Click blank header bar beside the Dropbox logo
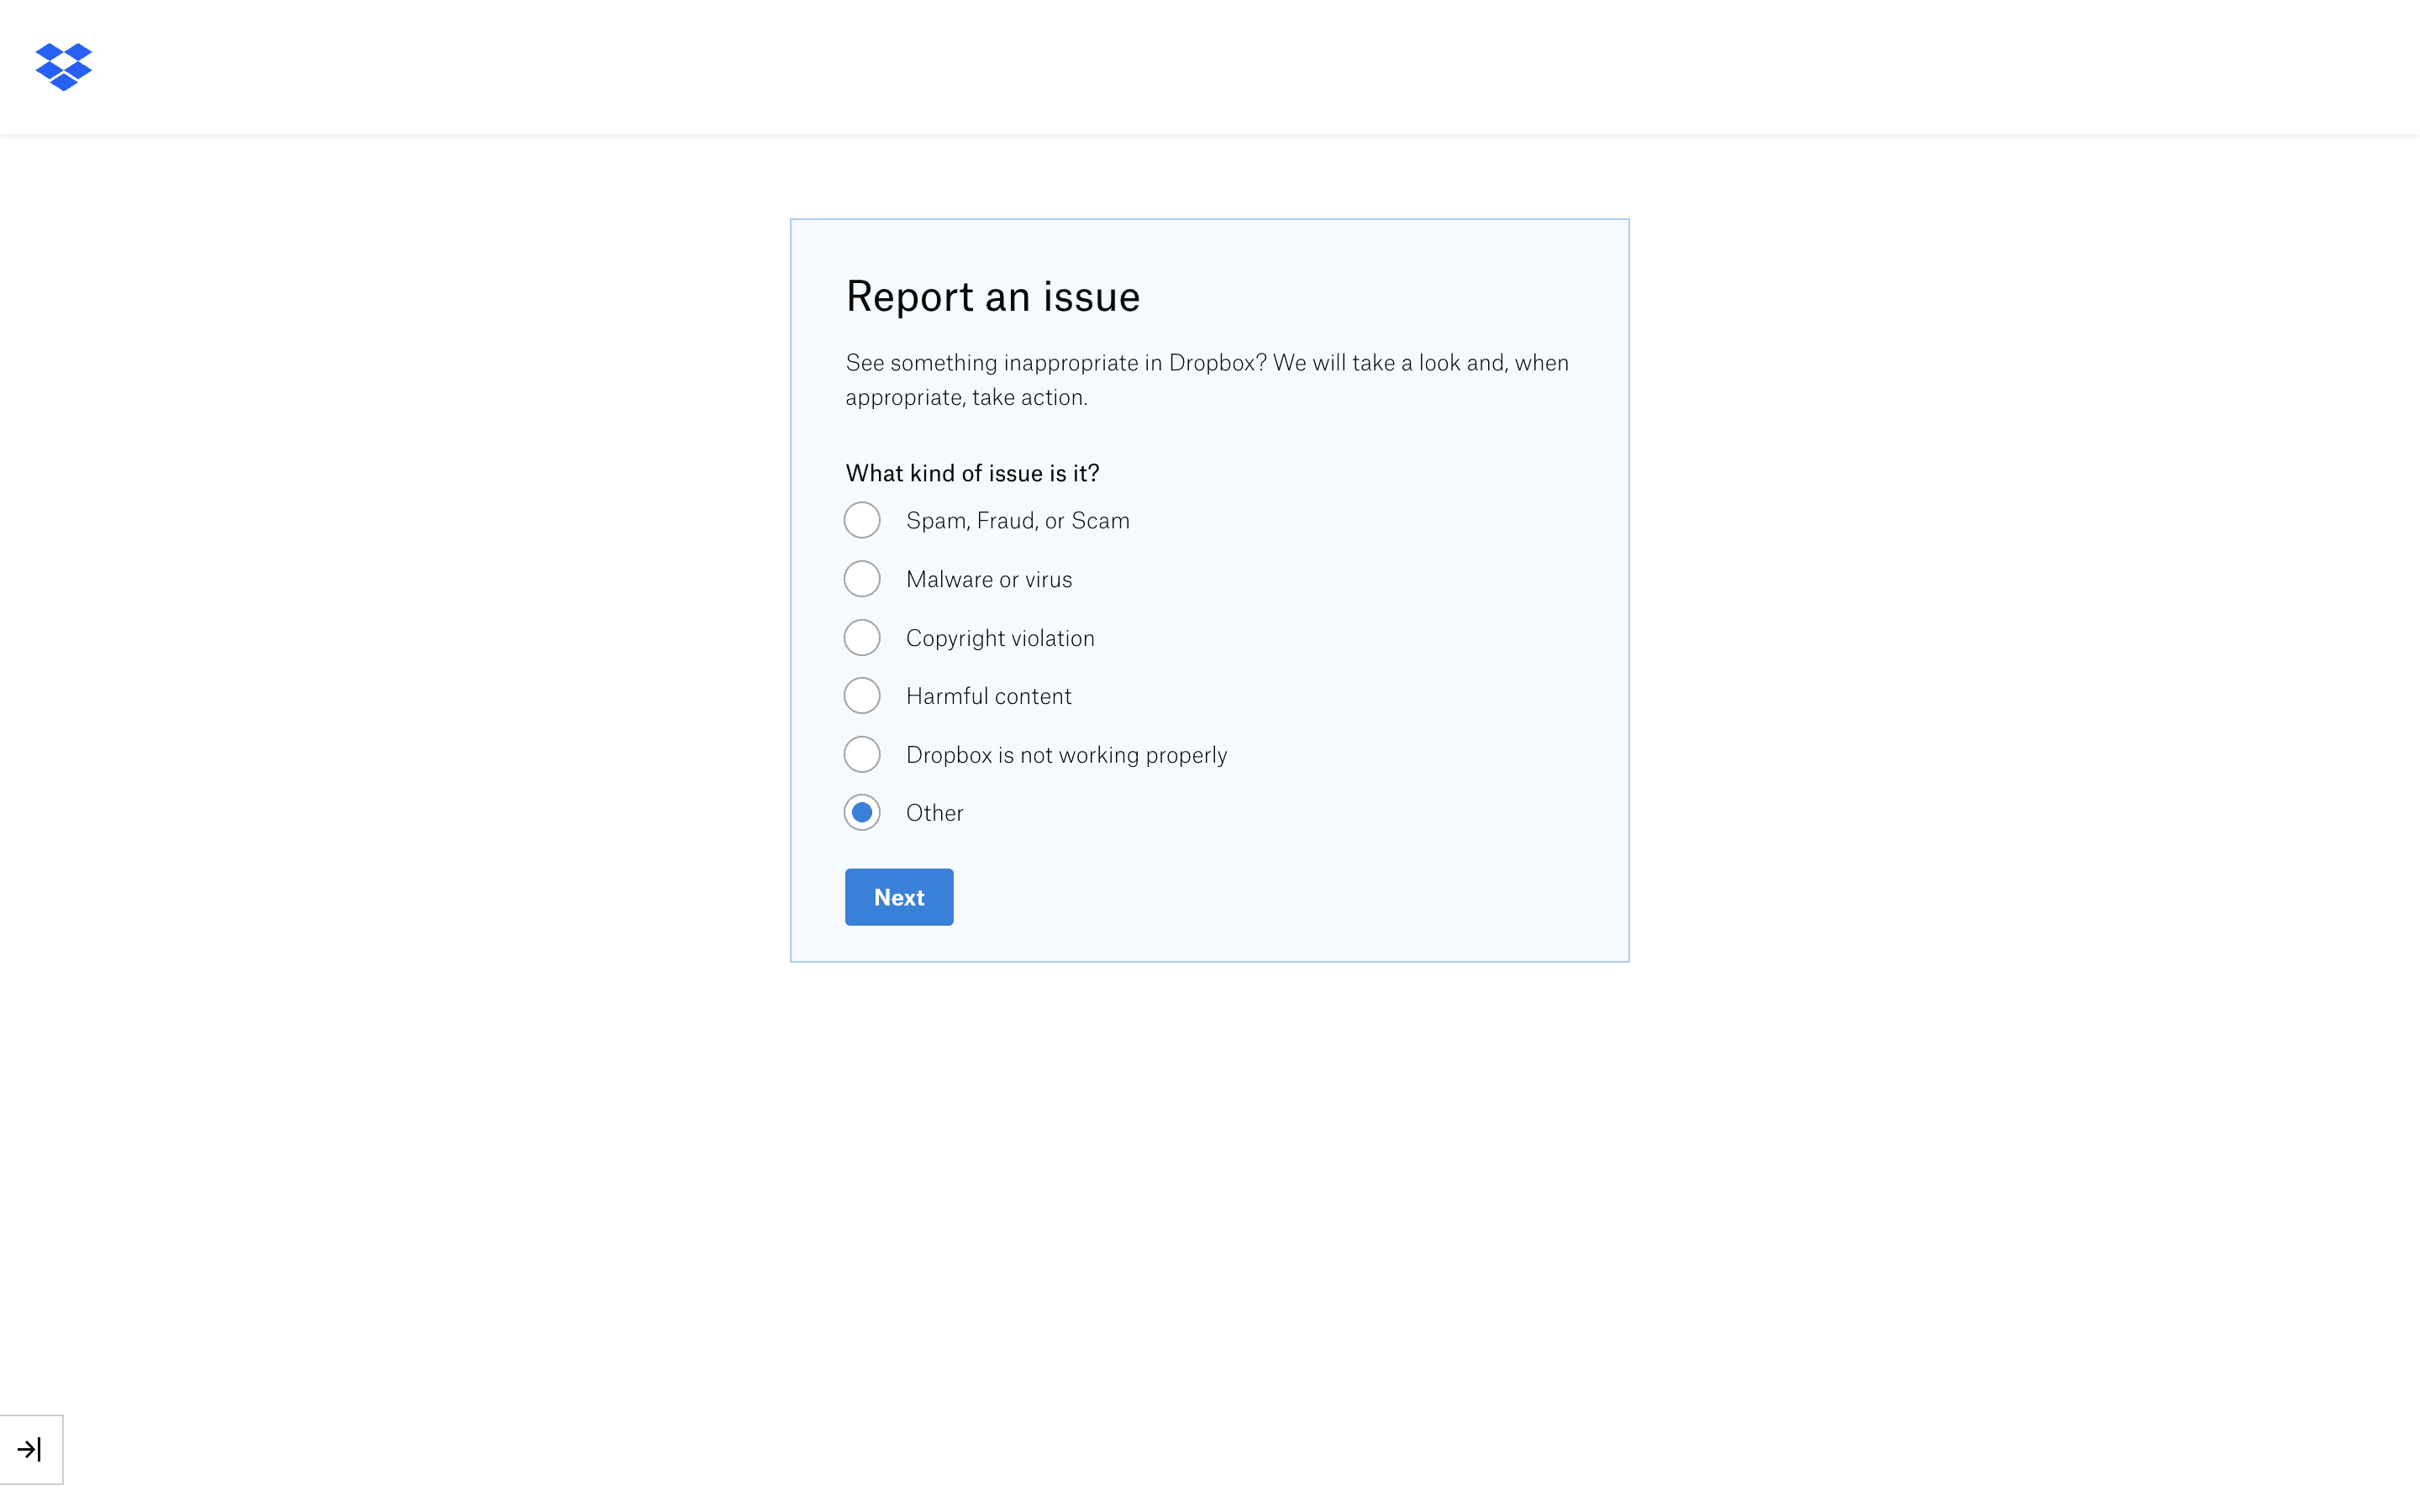 pos(1200,67)
